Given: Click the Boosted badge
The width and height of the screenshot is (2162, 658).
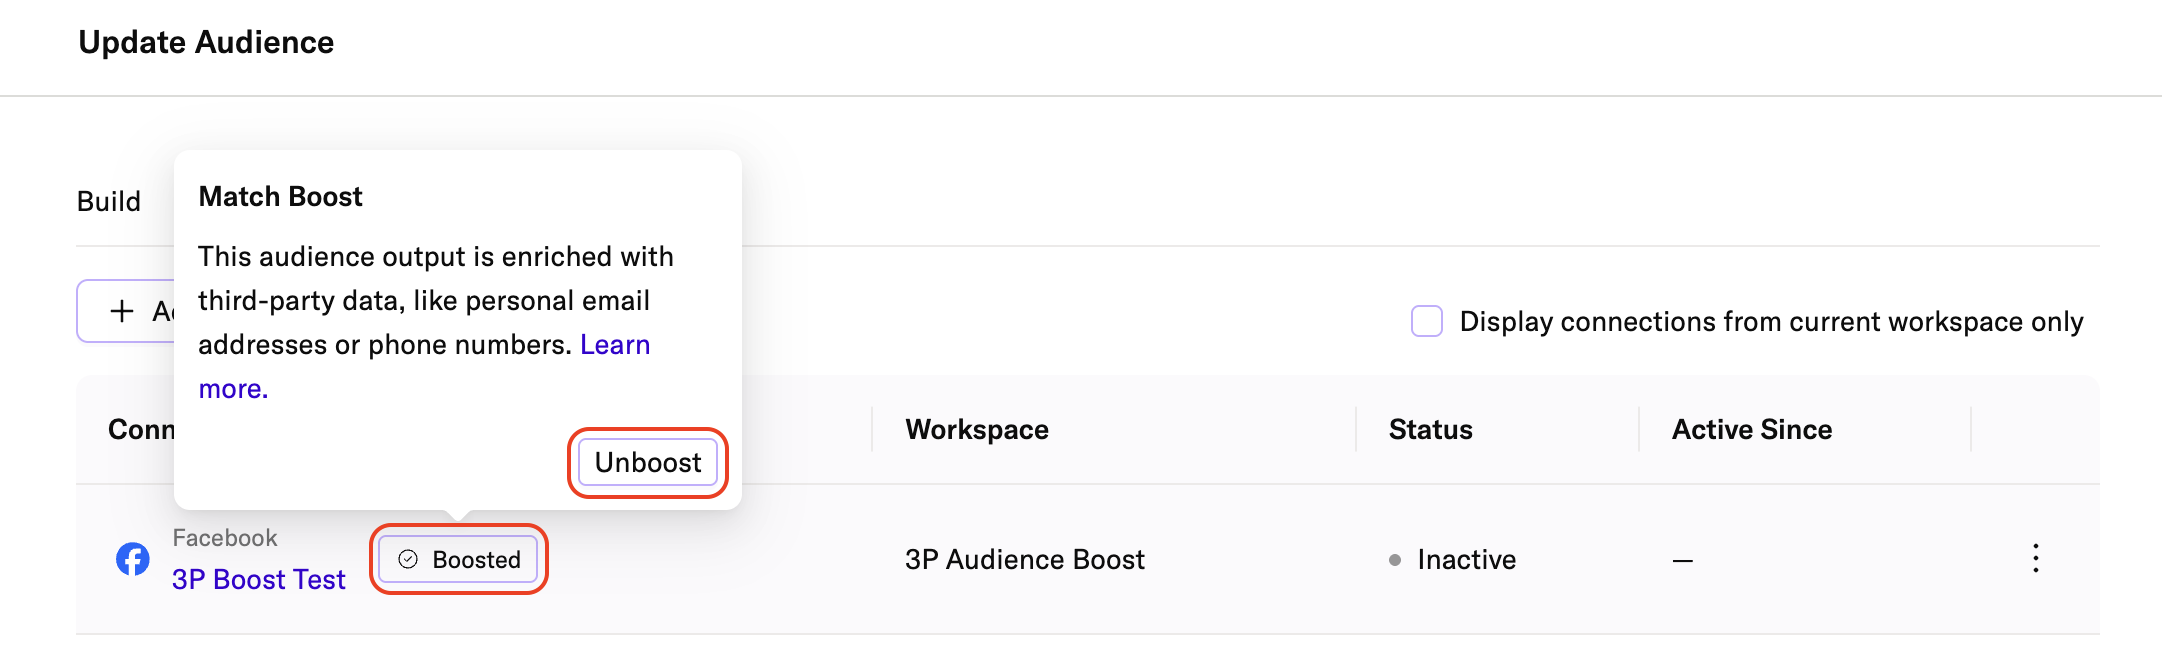Looking at the screenshot, I should (459, 559).
